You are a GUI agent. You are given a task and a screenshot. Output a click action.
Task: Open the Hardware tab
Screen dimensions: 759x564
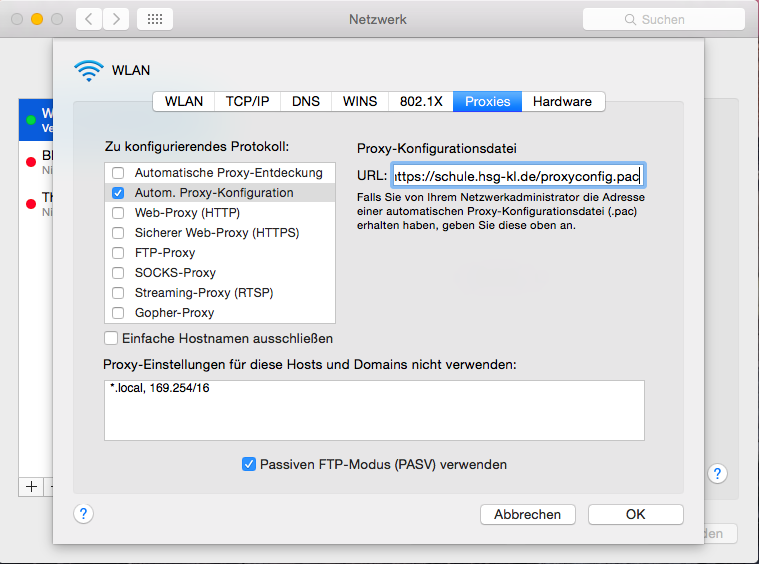click(x=562, y=101)
